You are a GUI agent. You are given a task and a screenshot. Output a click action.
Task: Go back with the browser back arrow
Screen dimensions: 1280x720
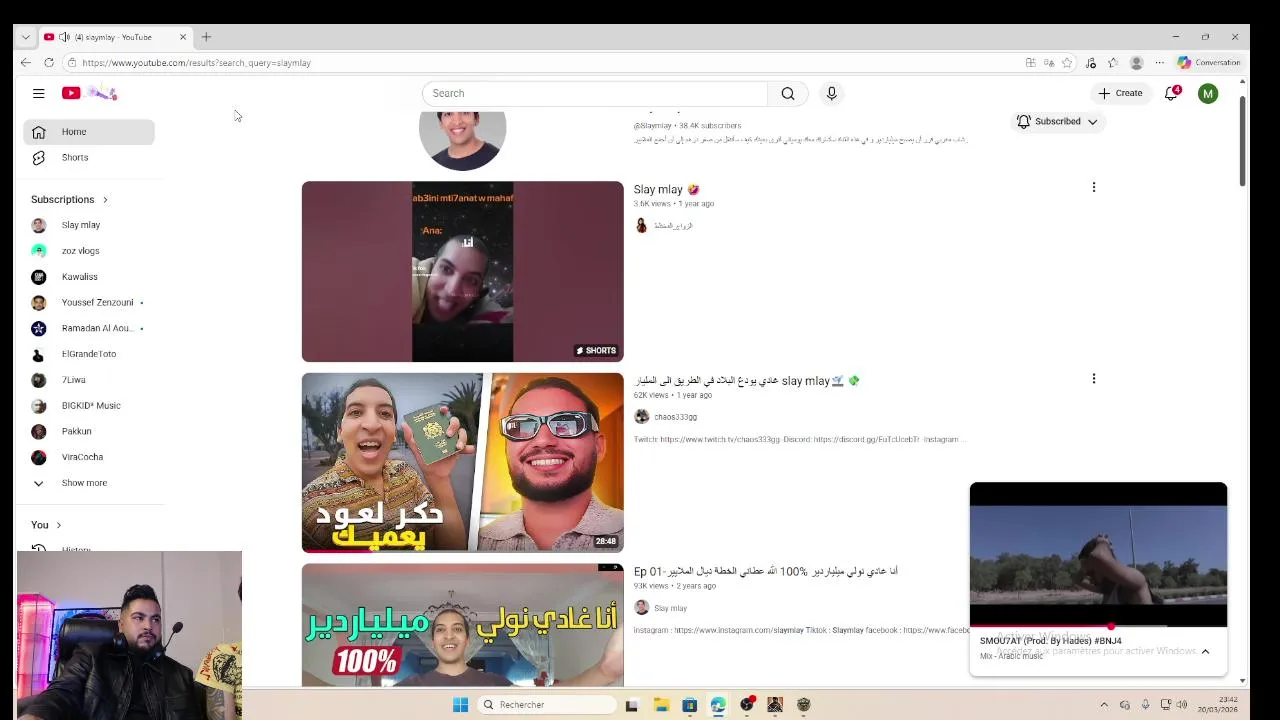coord(25,62)
